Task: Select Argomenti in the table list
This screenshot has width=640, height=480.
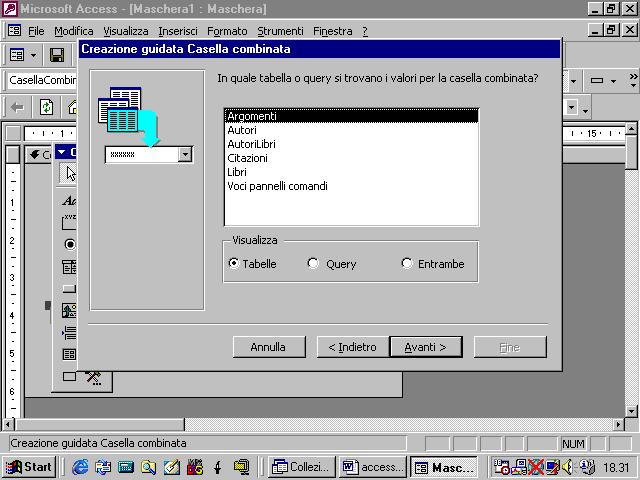Action: (351, 116)
